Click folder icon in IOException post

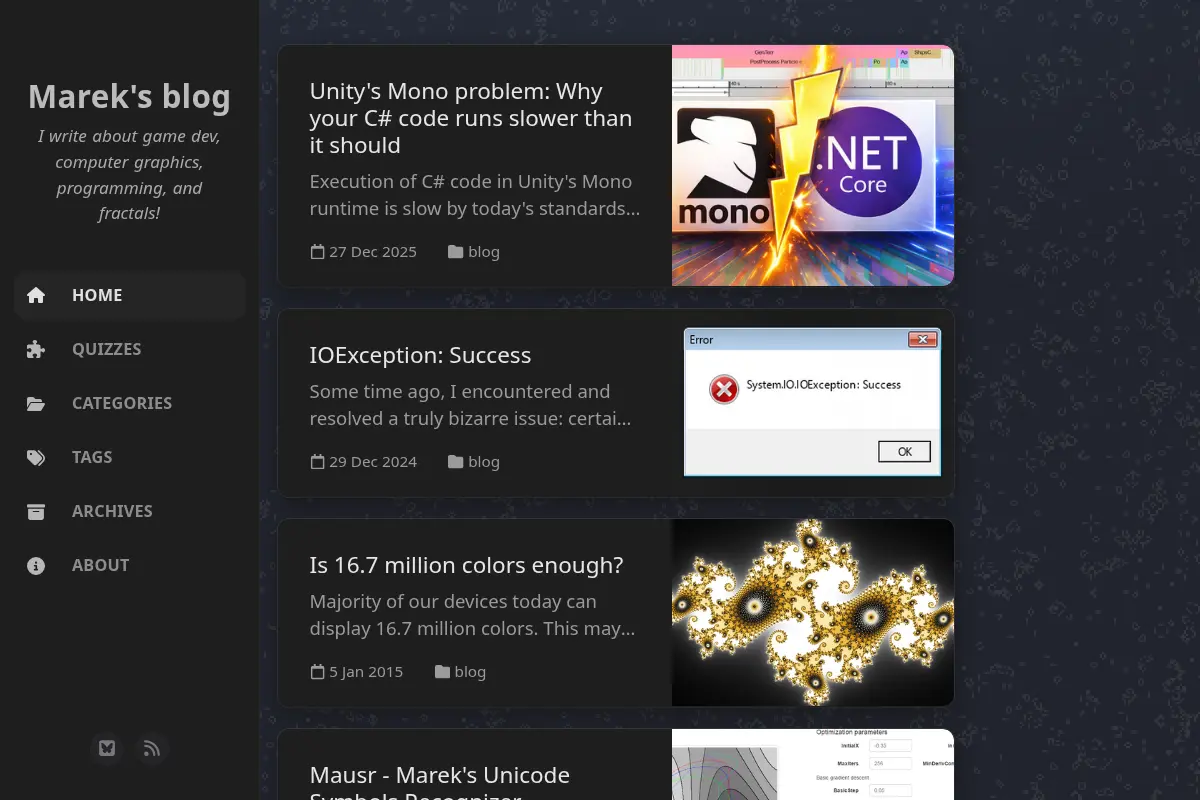coord(455,461)
